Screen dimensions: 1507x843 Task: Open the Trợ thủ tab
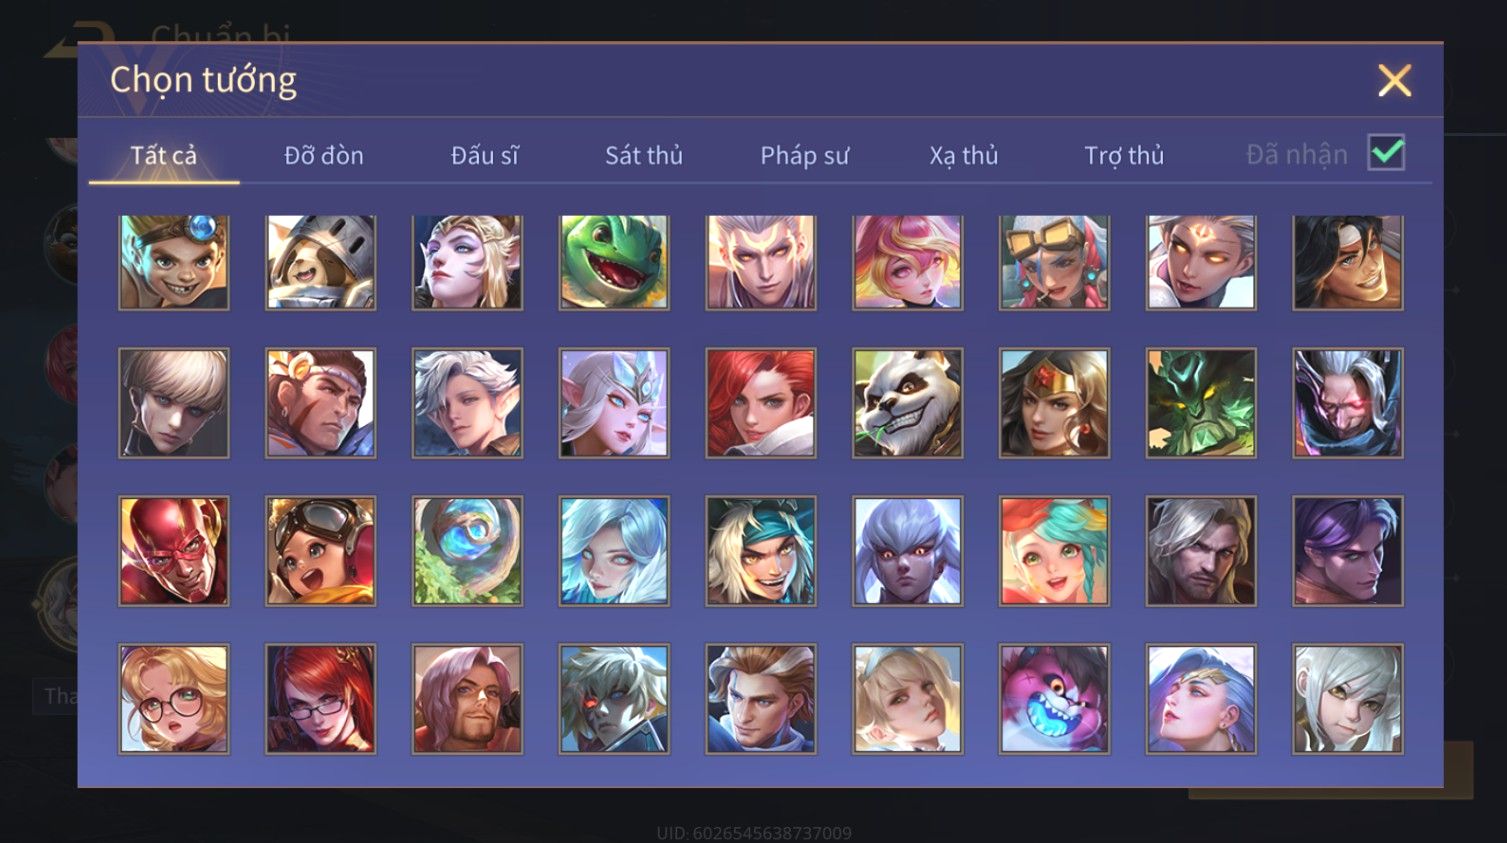coord(1124,155)
